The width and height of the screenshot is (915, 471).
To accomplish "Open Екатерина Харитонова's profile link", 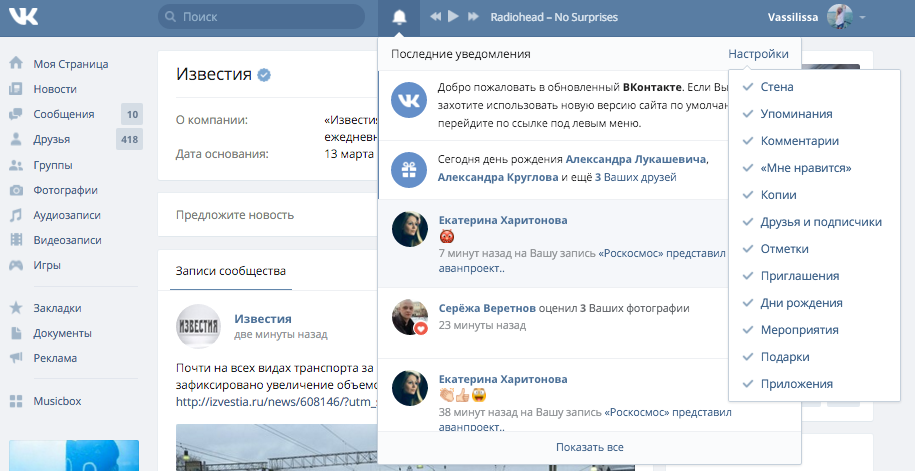I will 503,220.
